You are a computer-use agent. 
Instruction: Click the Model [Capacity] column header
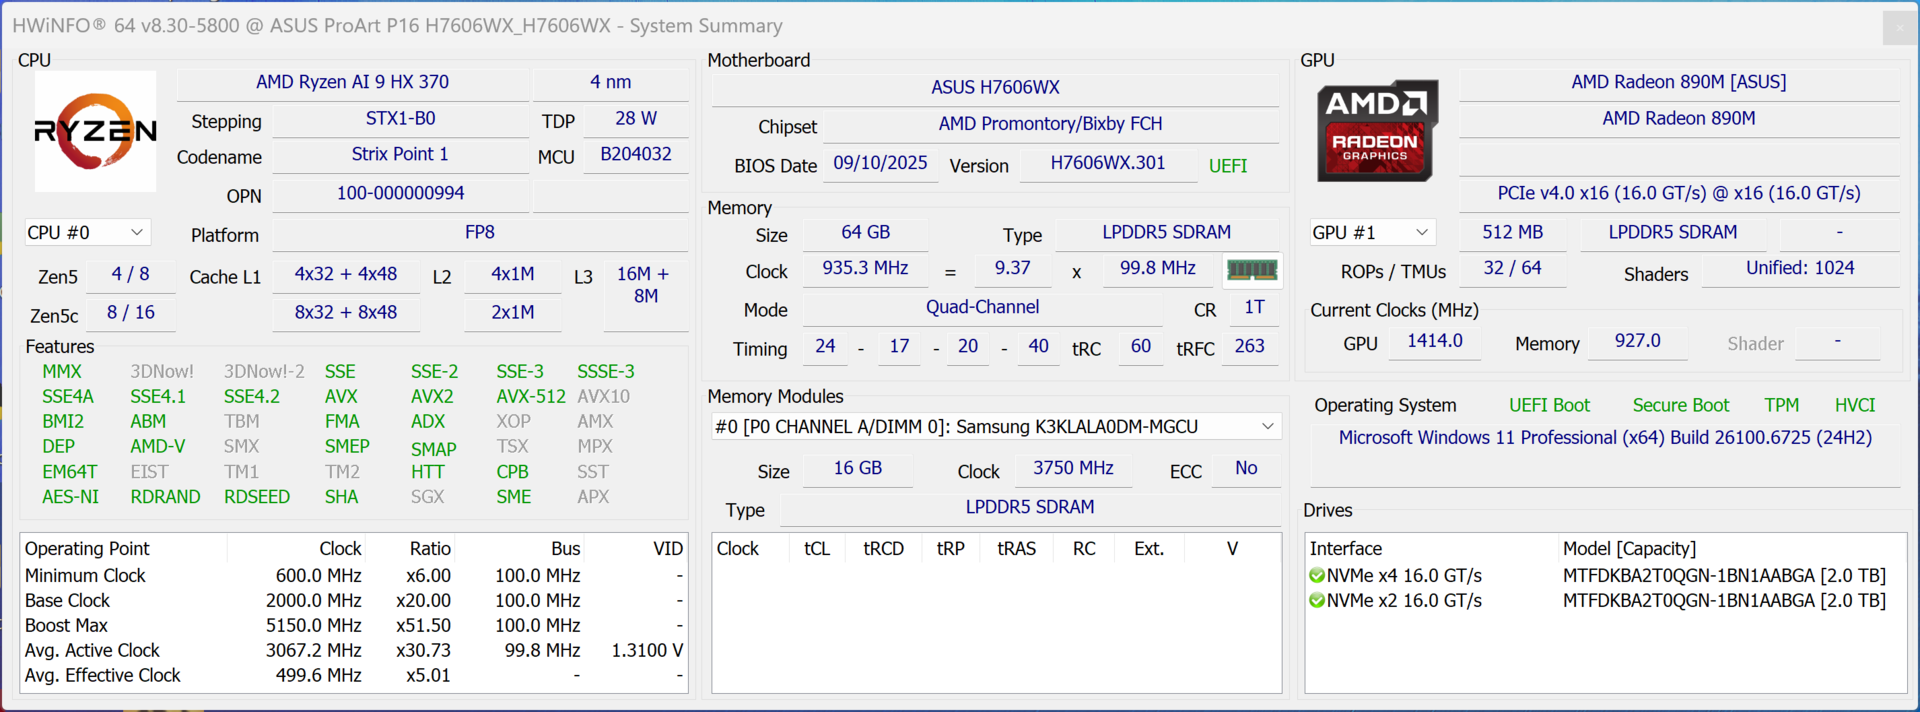click(x=1629, y=549)
